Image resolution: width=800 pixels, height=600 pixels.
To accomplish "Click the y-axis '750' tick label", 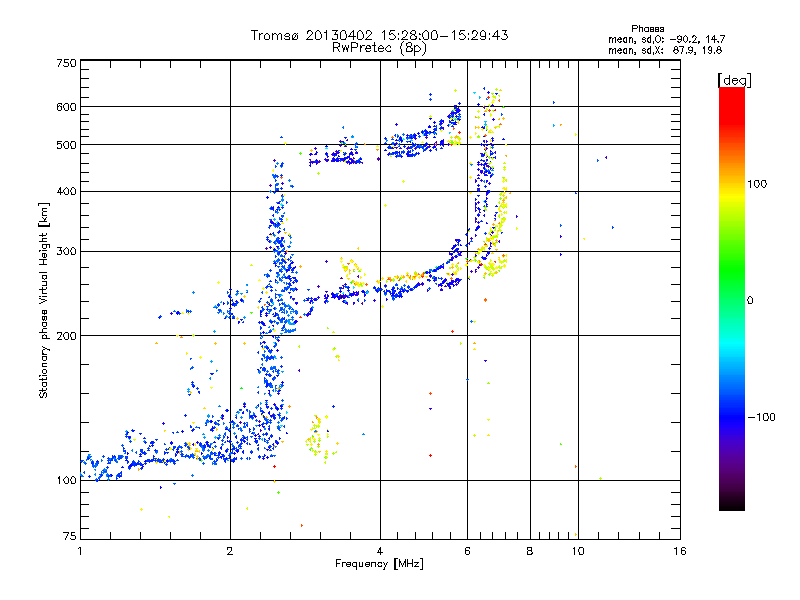I will pos(66,63).
